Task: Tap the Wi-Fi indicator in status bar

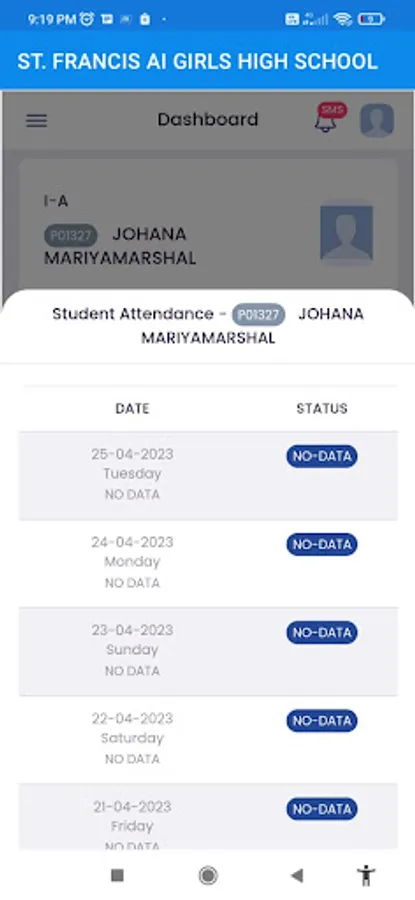Action: (343, 20)
